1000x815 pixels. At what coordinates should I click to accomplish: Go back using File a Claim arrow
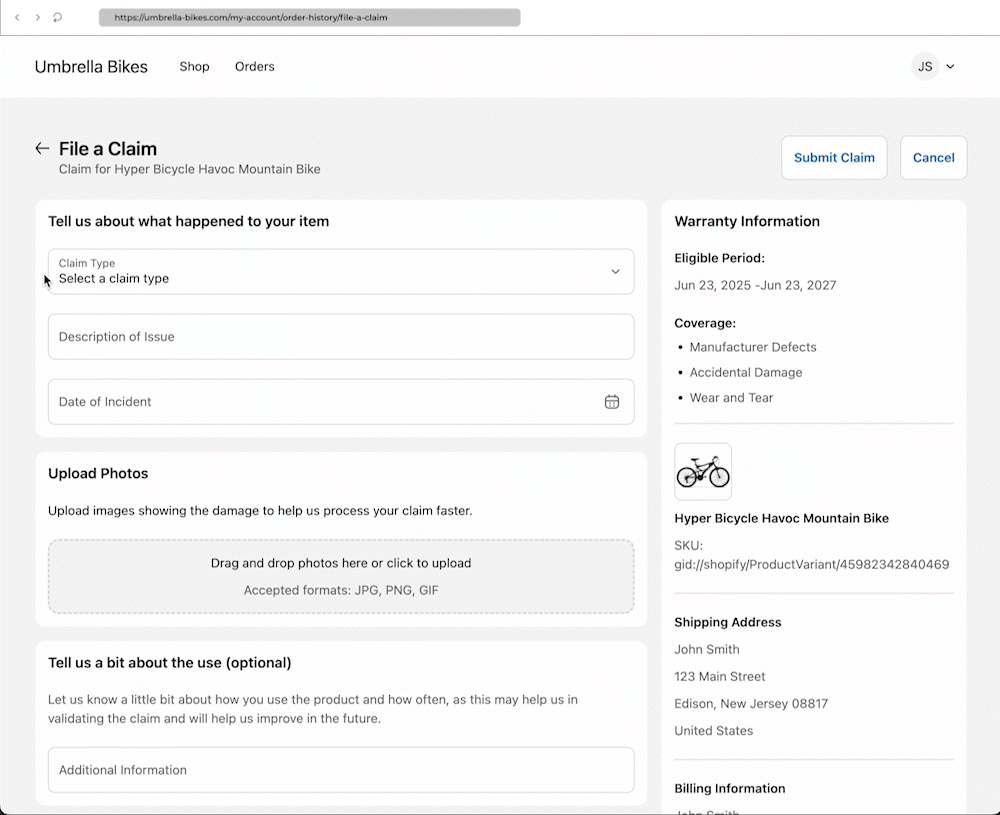[x=42, y=149]
